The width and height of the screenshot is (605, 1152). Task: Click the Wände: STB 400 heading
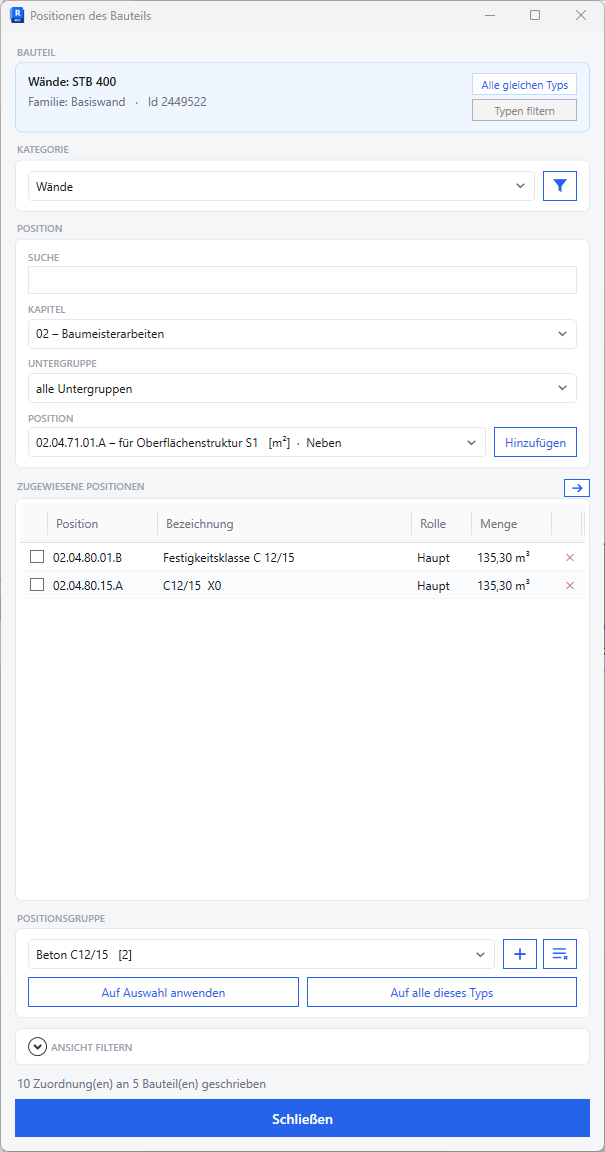[72, 82]
